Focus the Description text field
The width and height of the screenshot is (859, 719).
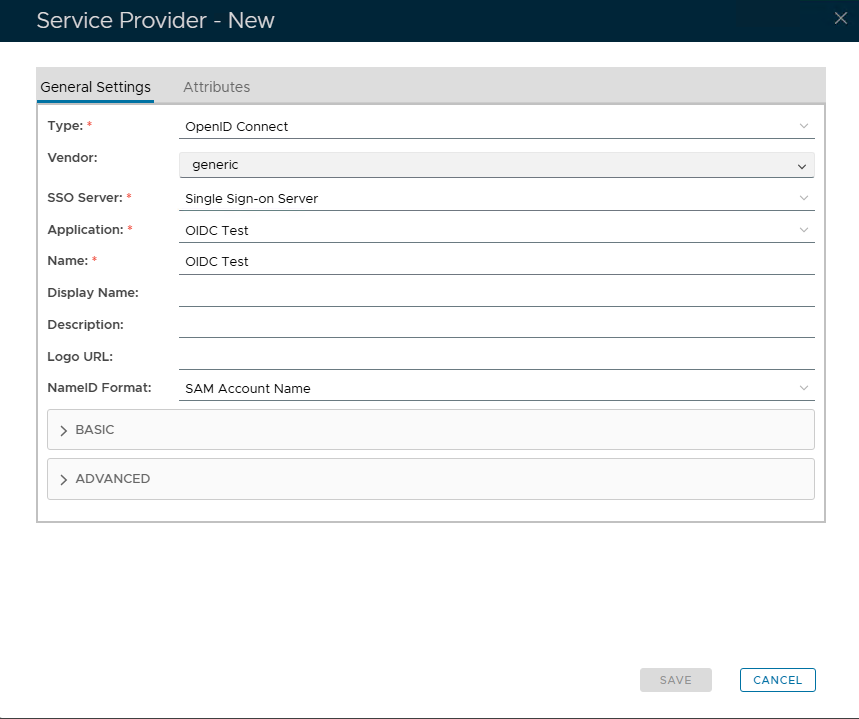tap(496, 325)
